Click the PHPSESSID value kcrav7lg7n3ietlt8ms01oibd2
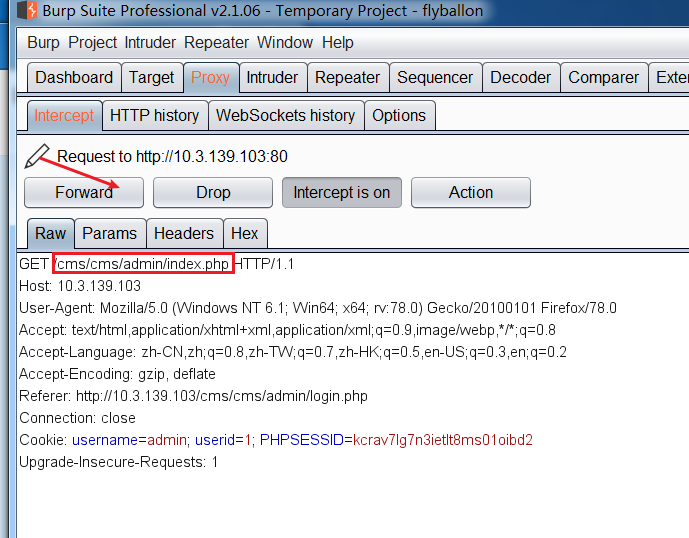The height and width of the screenshot is (538, 689). point(443,440)
